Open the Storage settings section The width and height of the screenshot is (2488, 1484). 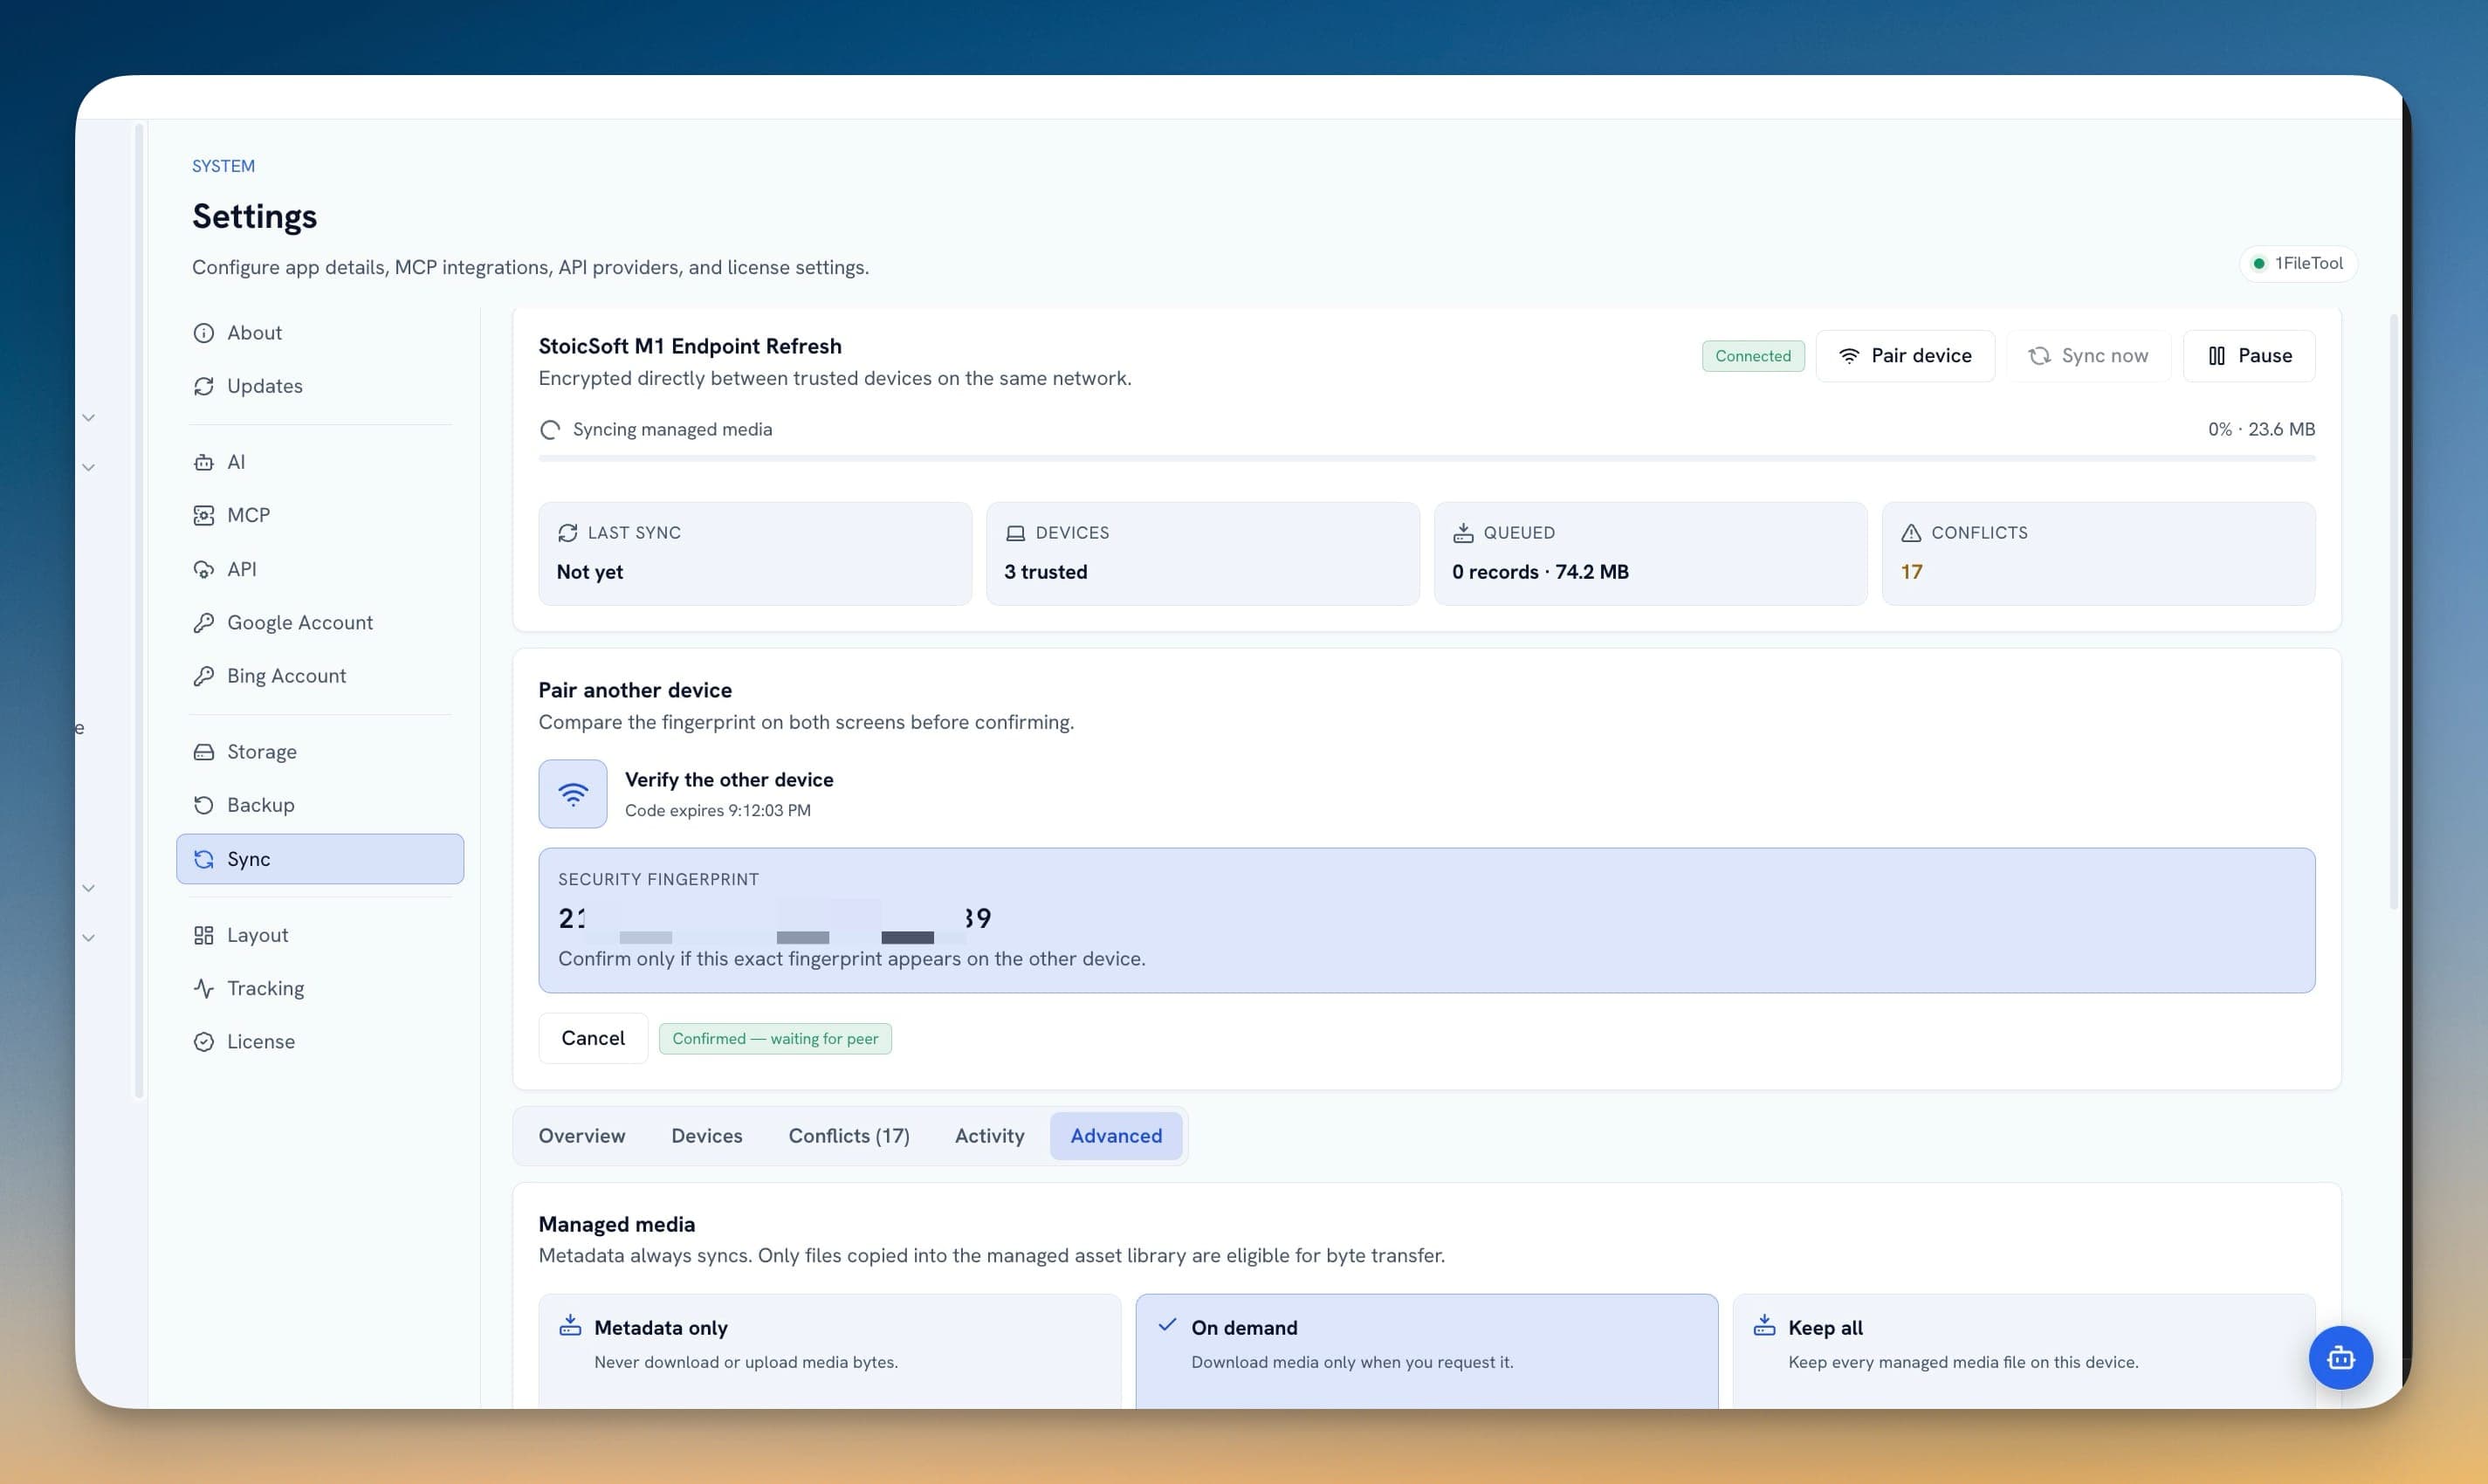coord(320,752)
